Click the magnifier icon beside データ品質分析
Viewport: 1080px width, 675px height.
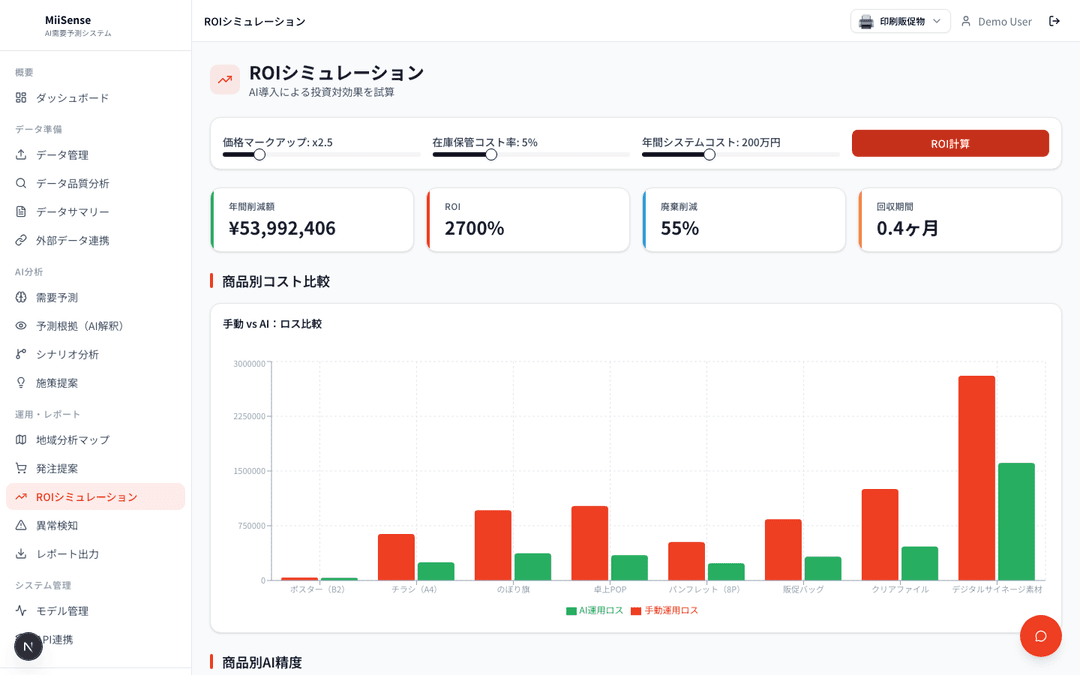21,183
